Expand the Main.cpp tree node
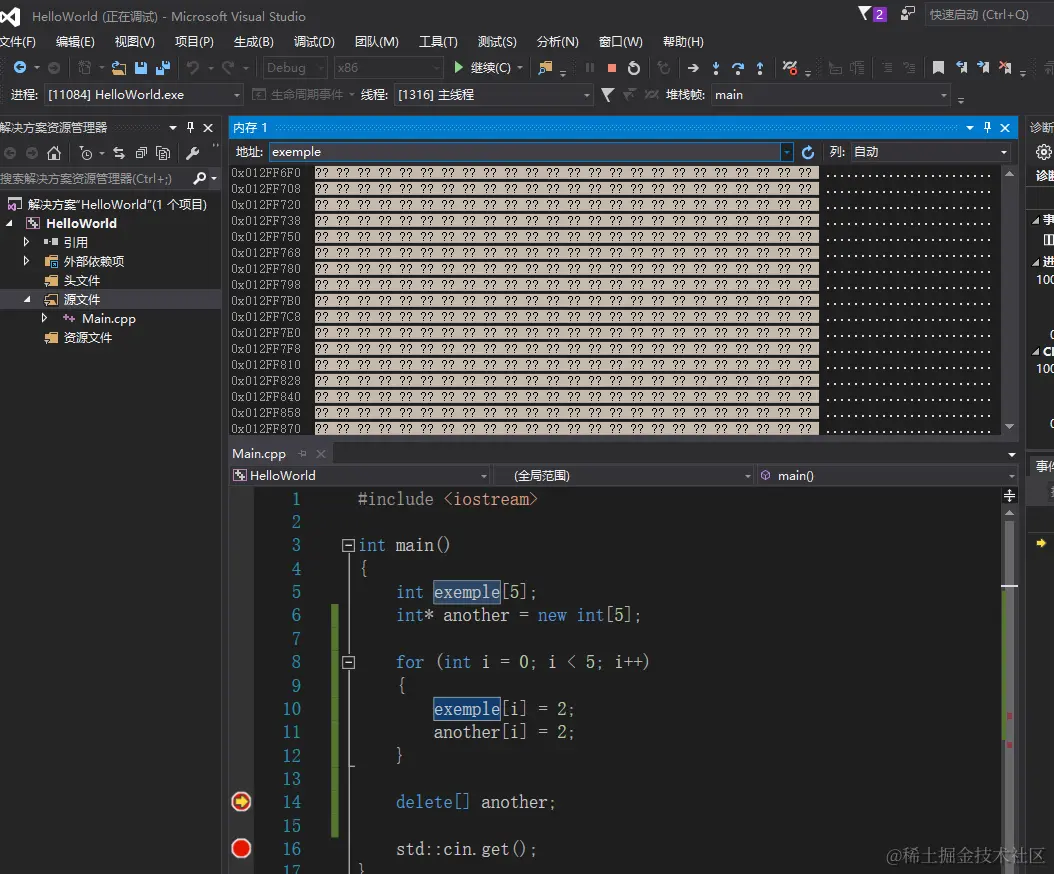Image resolution: width=1054 pixels, height=874 pixels. pyautogui.click(x=45, y=318)
